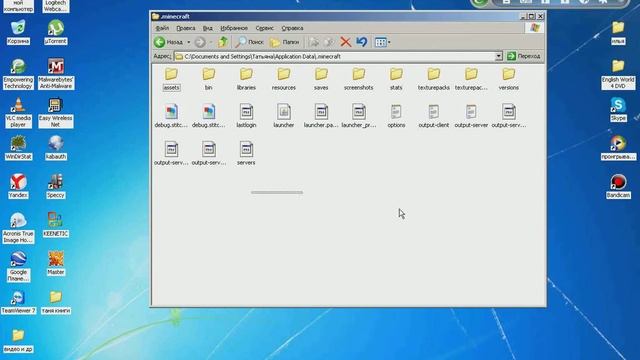Open the stats folder
Screen dimensions: 640x360
click(396, 79)
